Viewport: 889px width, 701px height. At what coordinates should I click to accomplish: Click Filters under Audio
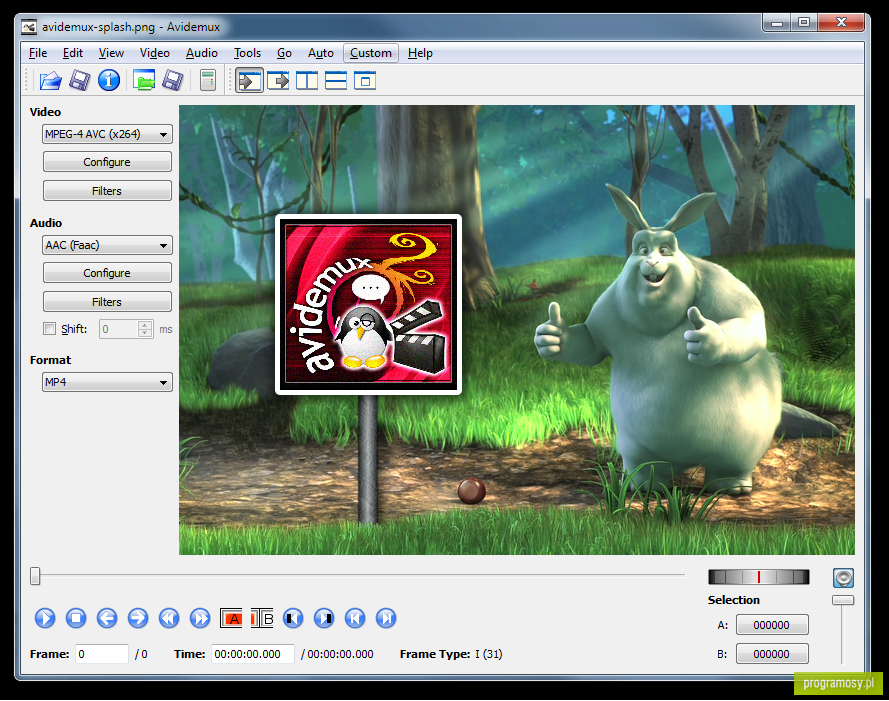pyautogui.click(x=107, y=302)
